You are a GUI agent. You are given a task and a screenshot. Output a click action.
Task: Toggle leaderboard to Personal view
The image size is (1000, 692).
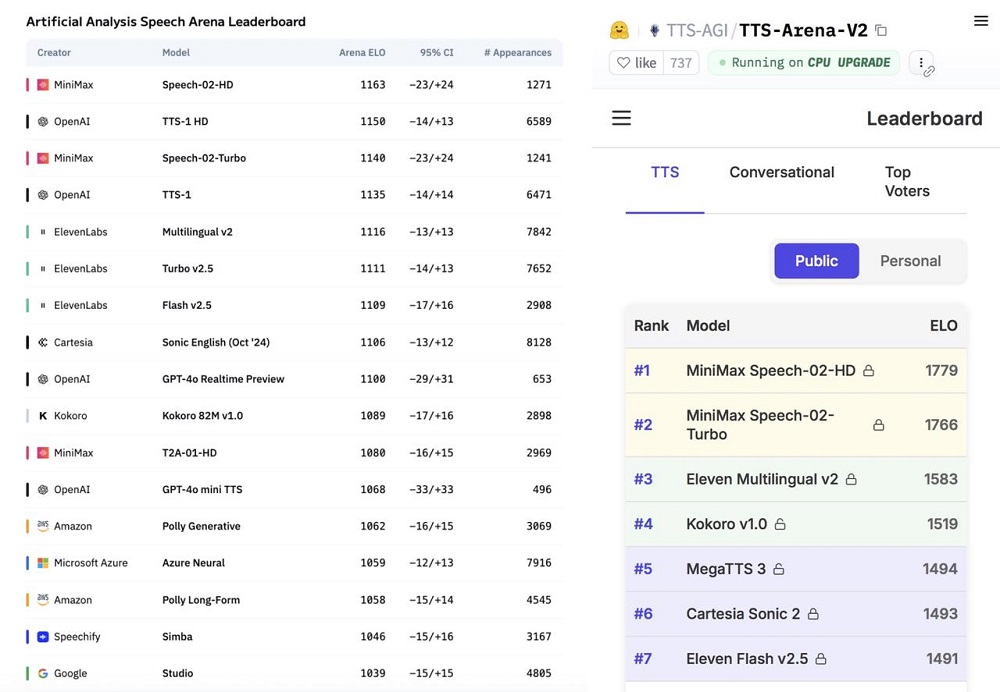point(910,261)
